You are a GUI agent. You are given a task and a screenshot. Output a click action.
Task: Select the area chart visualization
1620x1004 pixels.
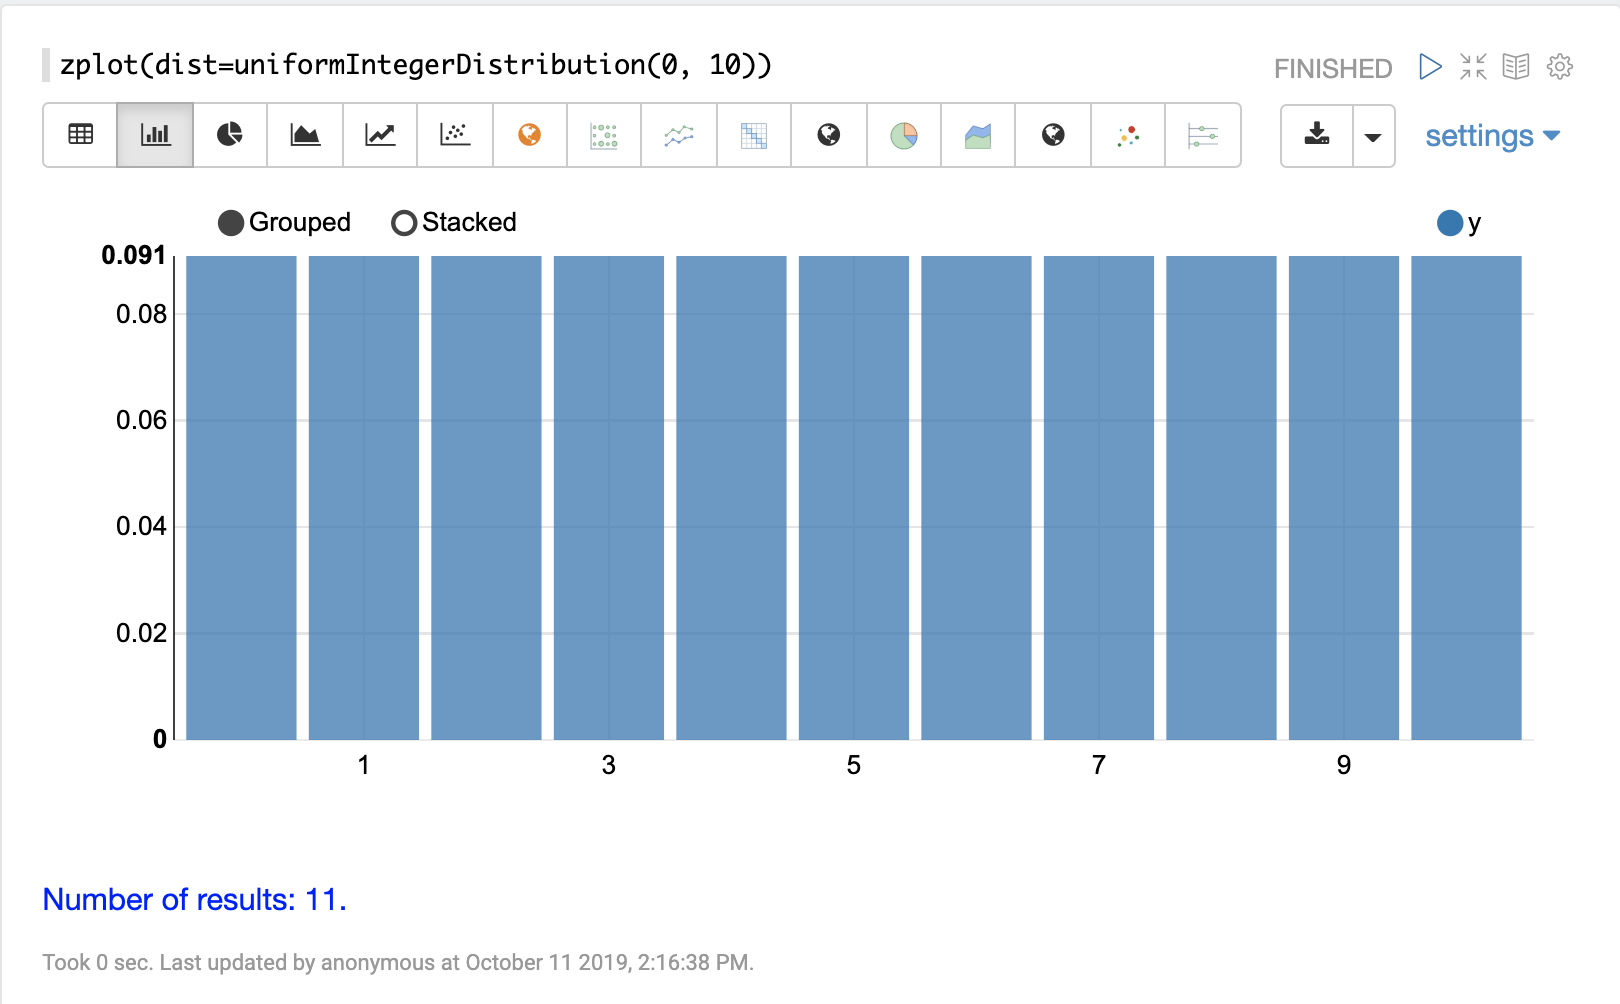click(305, 135)
